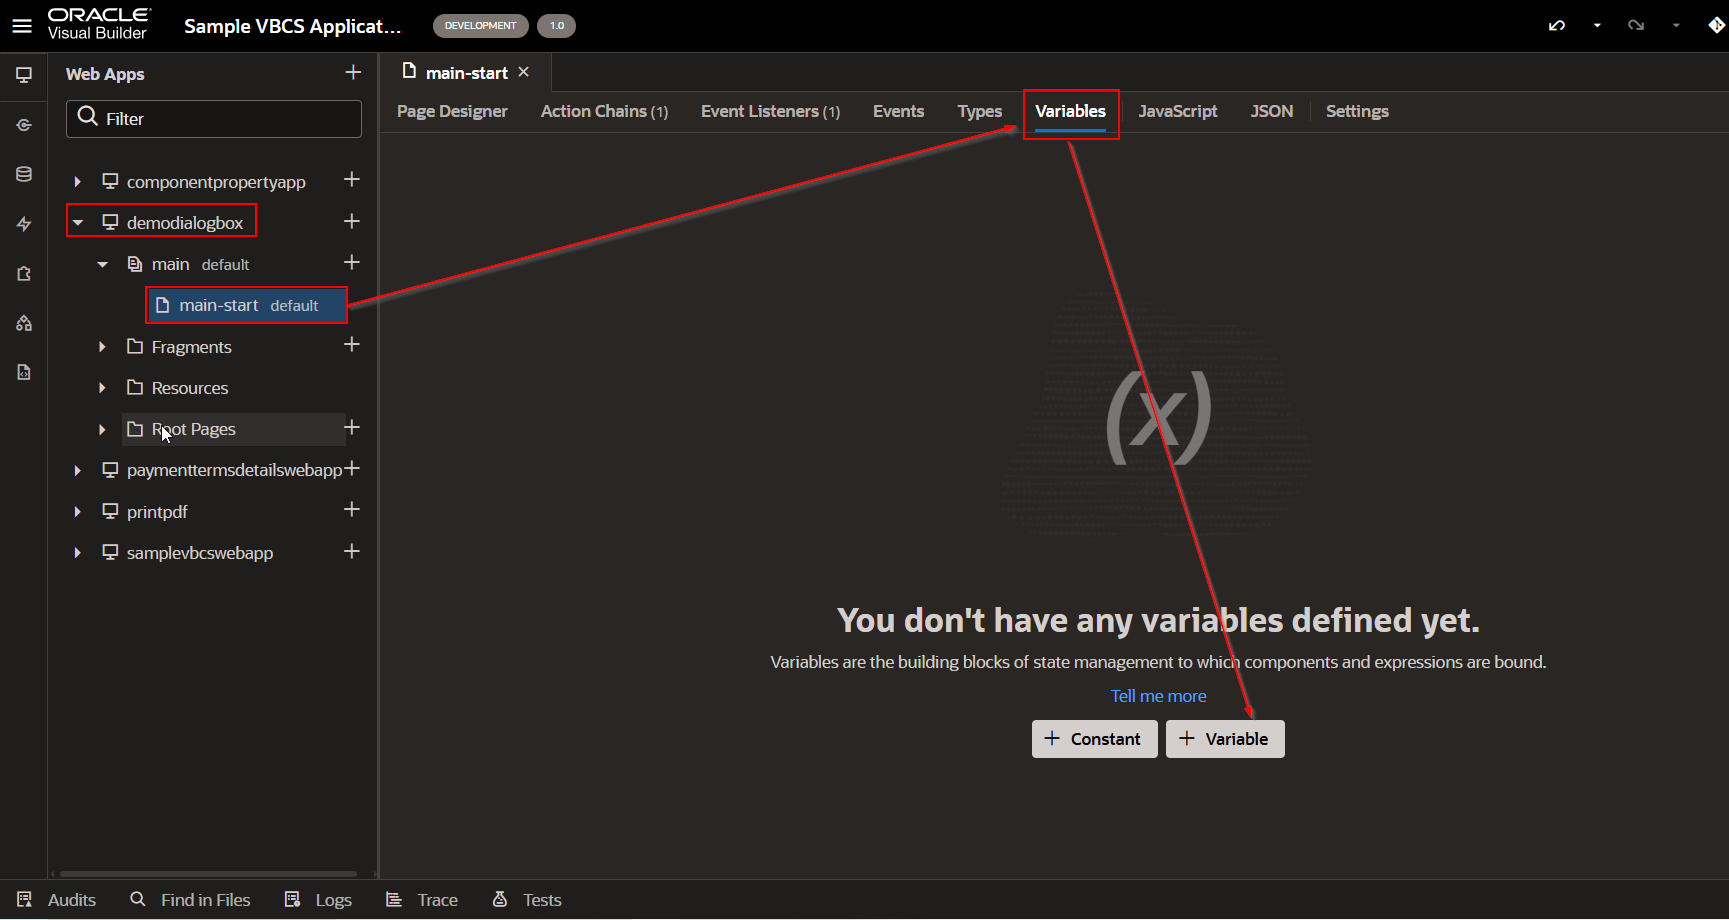Switch to the Event Listeners tab
1729x920 pixels.
point(770,111)
